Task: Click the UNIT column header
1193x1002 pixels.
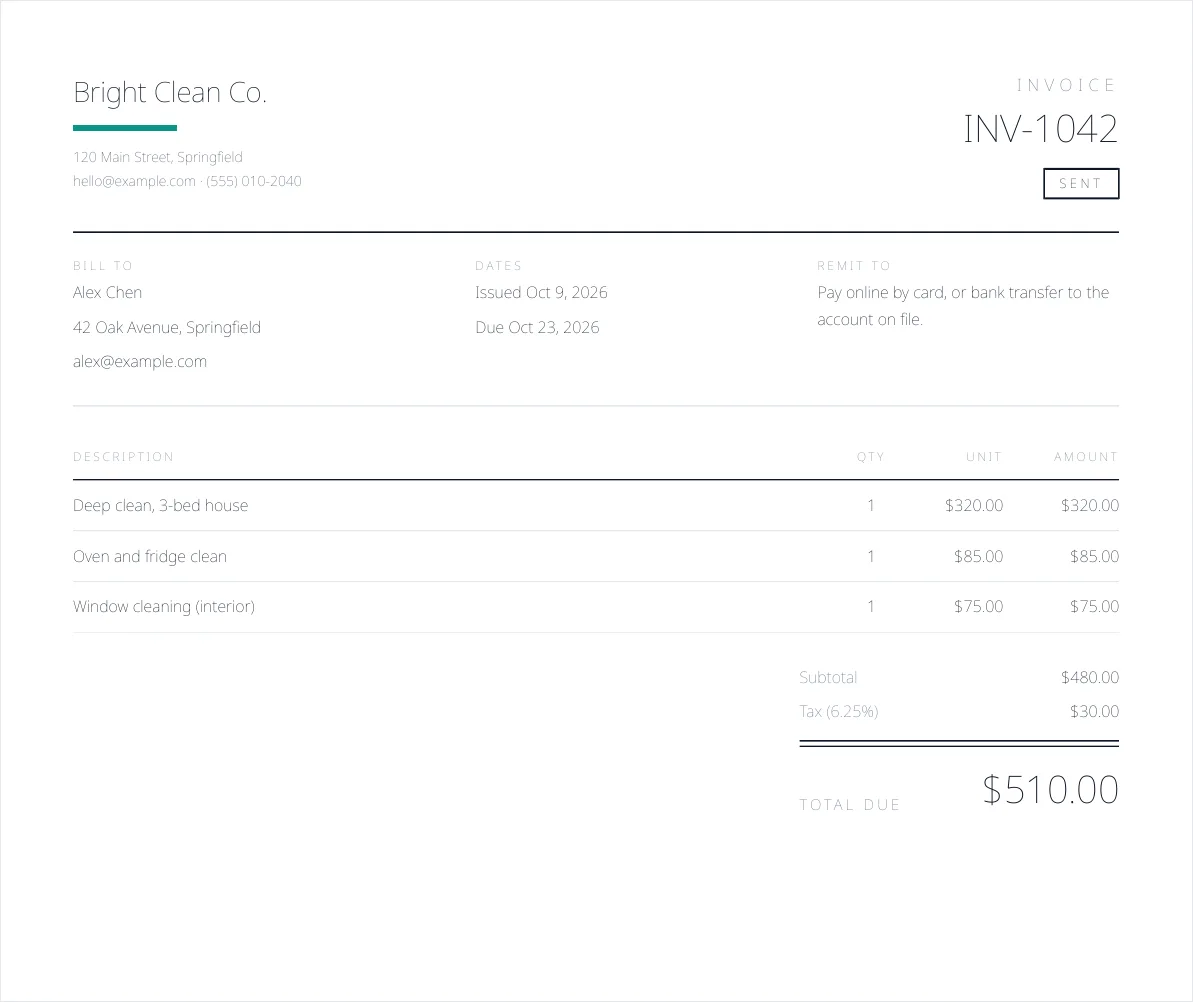Action: coord(984,456)
